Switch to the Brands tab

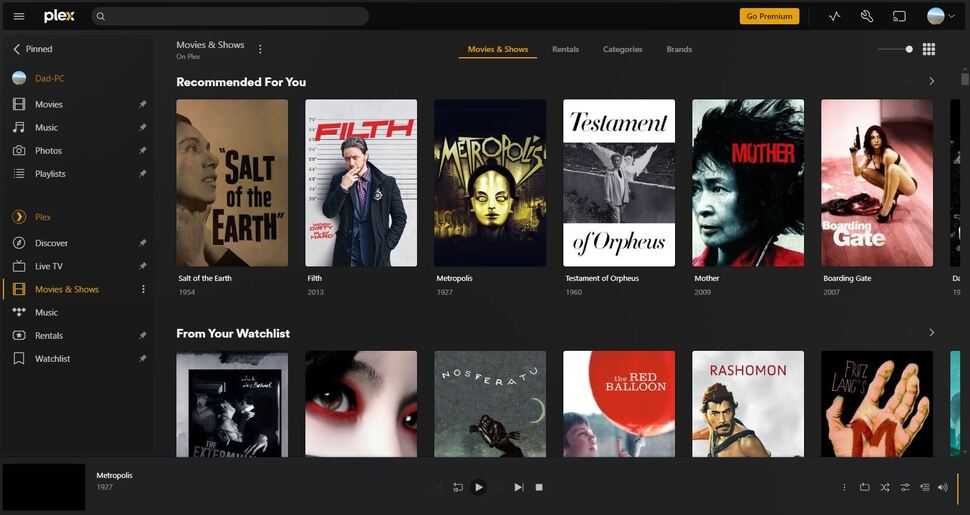click(x=679, y=49)
